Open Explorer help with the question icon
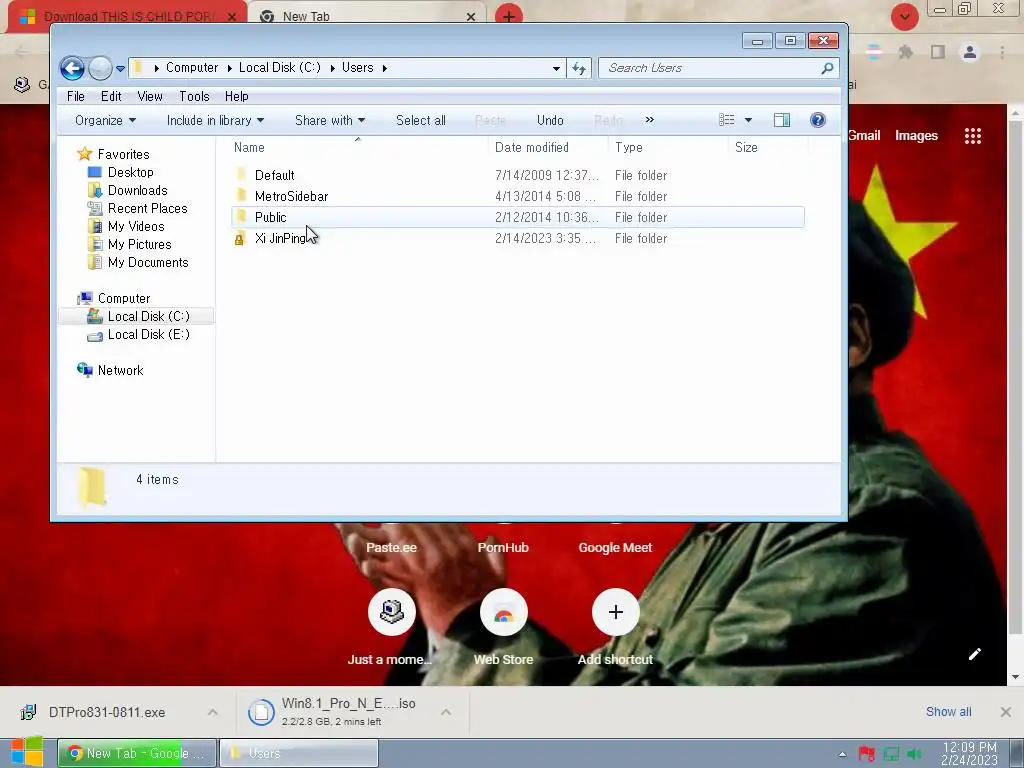This screenshot has height=768, width=1024. [x=818, y=120]
